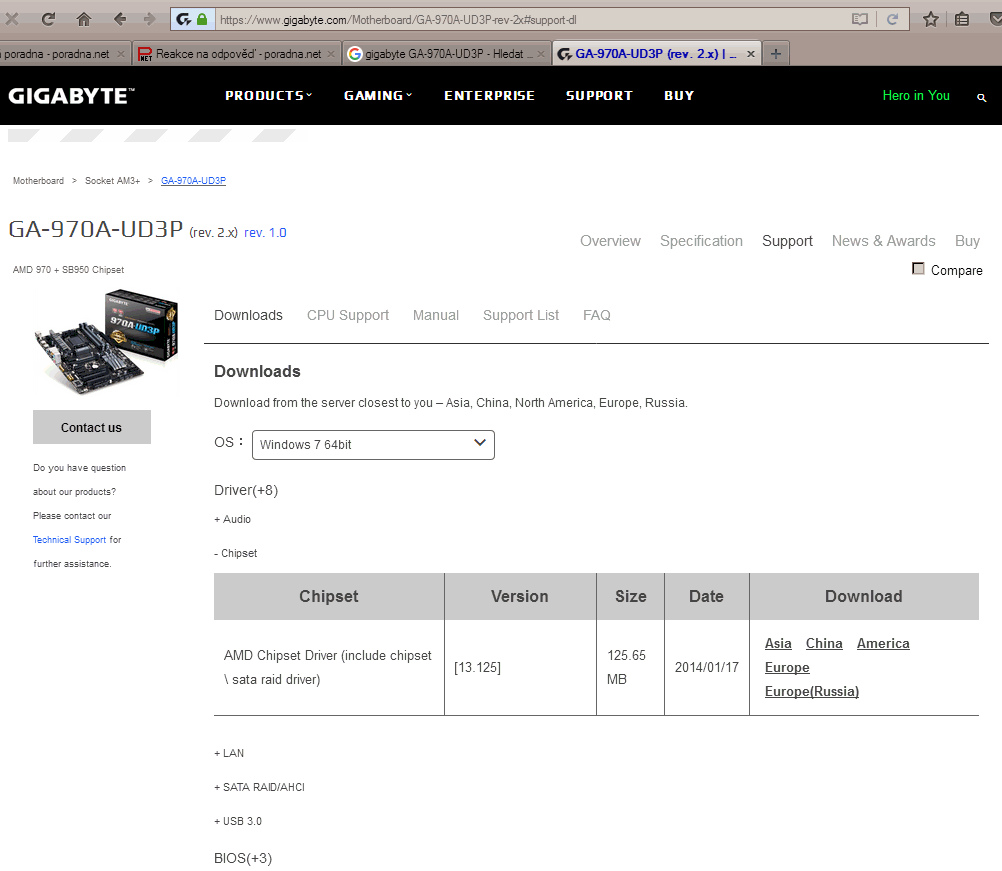Screen dimensions: 1002x871
Task: Click the 2014/01/17 date cell
Action: tap(707, 668)
